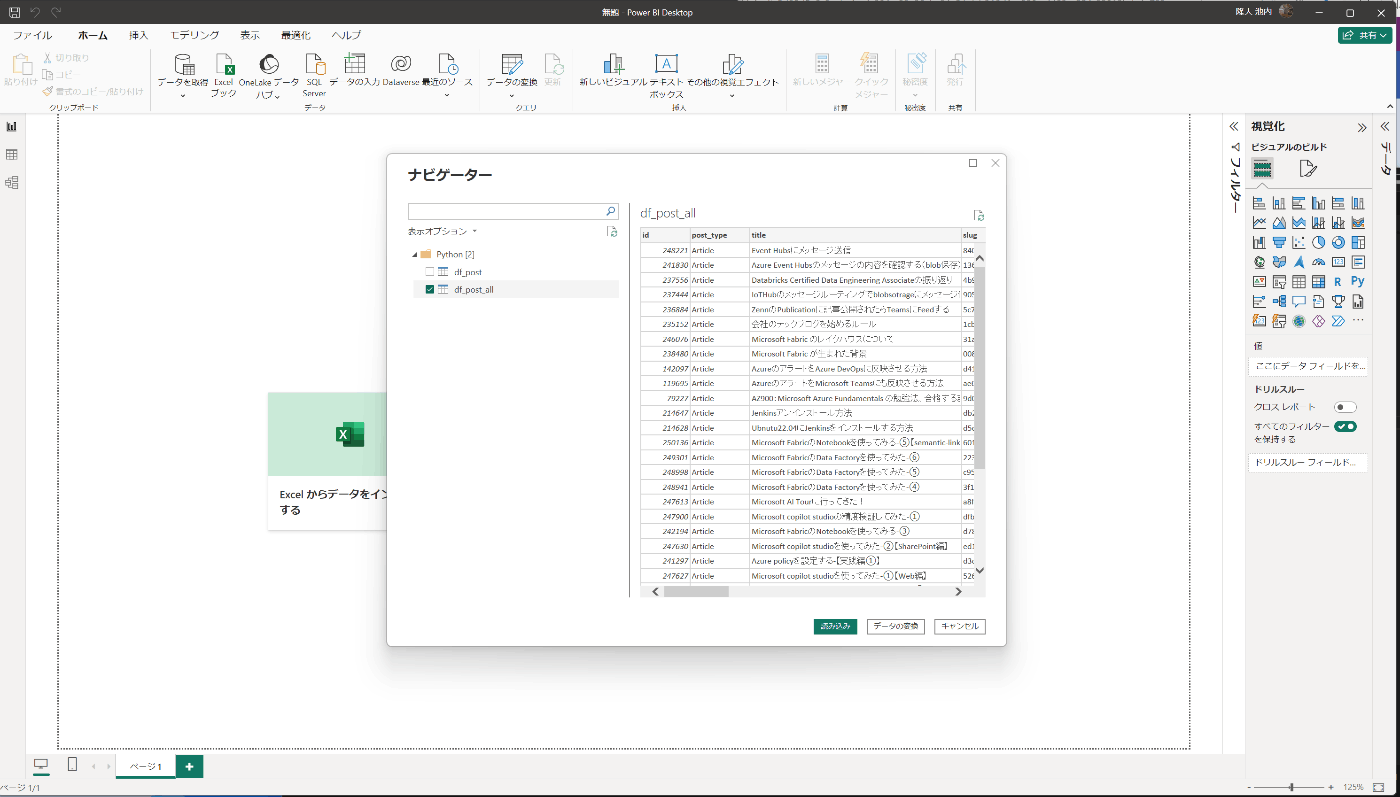Viewport: 1400px width, 797px height.
Task: Uncheck the df_post_all table checkbox
Action: tap(430, 290)
